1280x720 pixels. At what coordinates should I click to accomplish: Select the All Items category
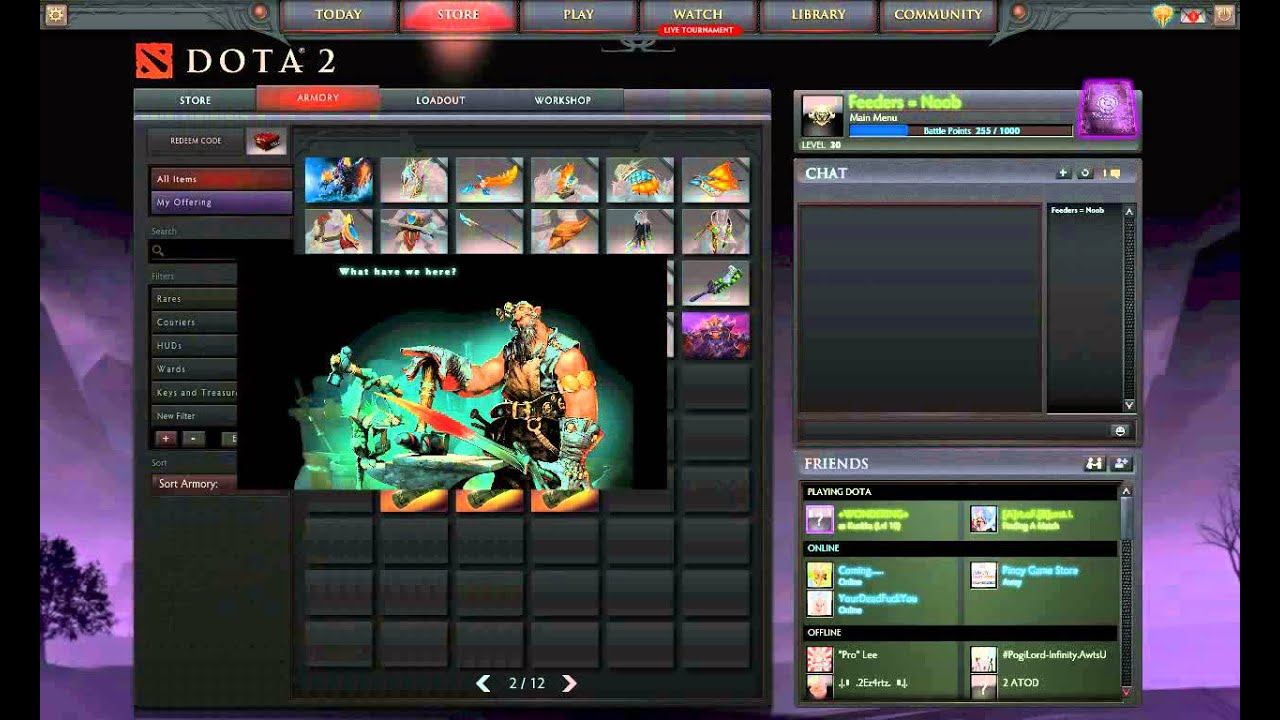pyautogui.click(x=221, y=179)
